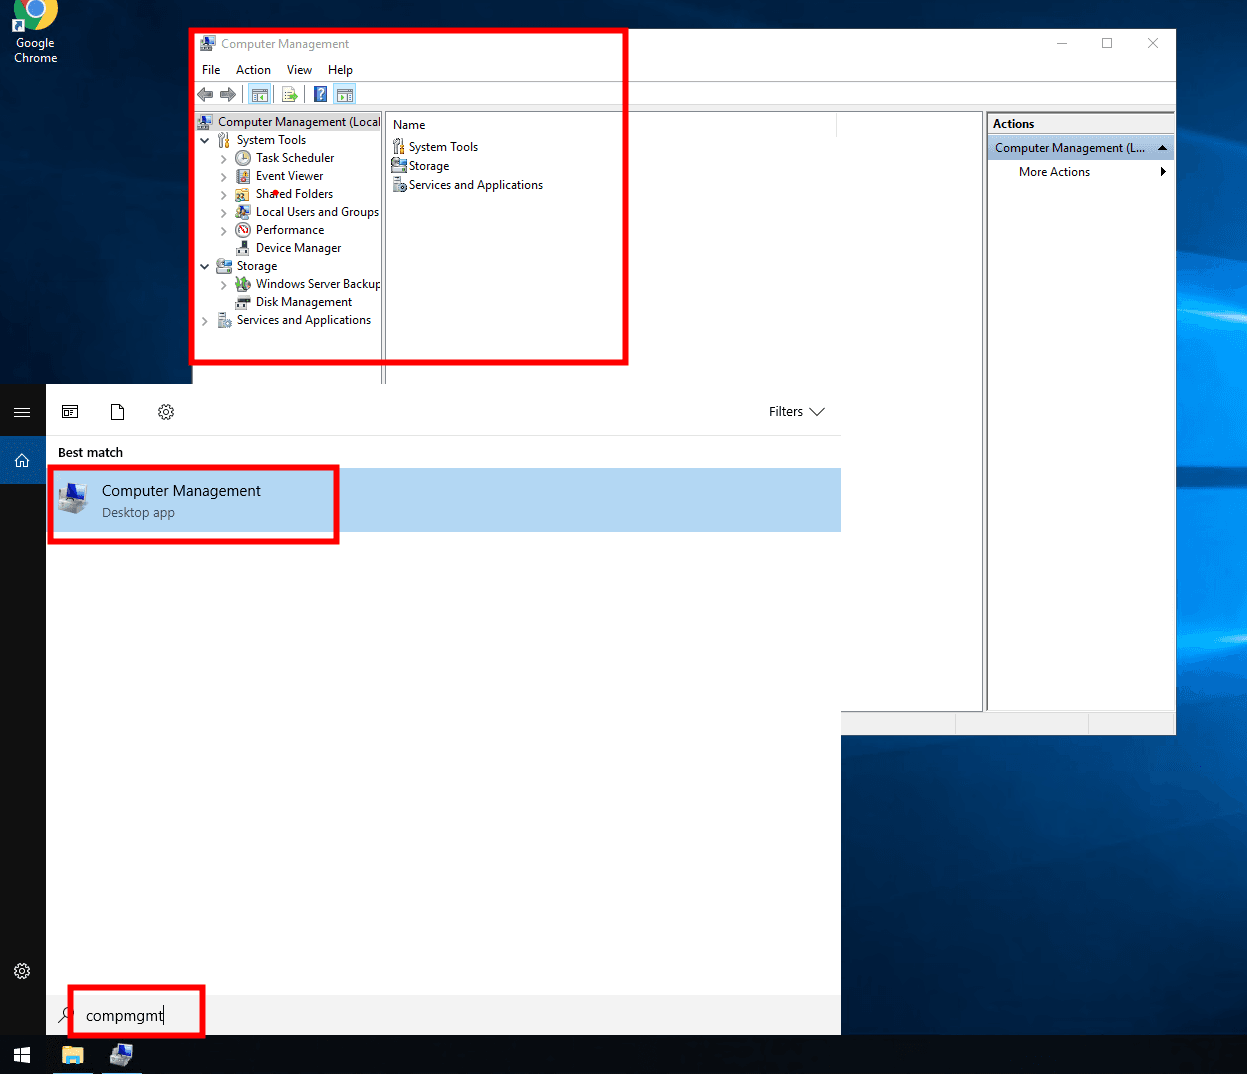Screen dimensions: 1247x1074
Task: Open the View menu
Action: (x=299, y=70)
